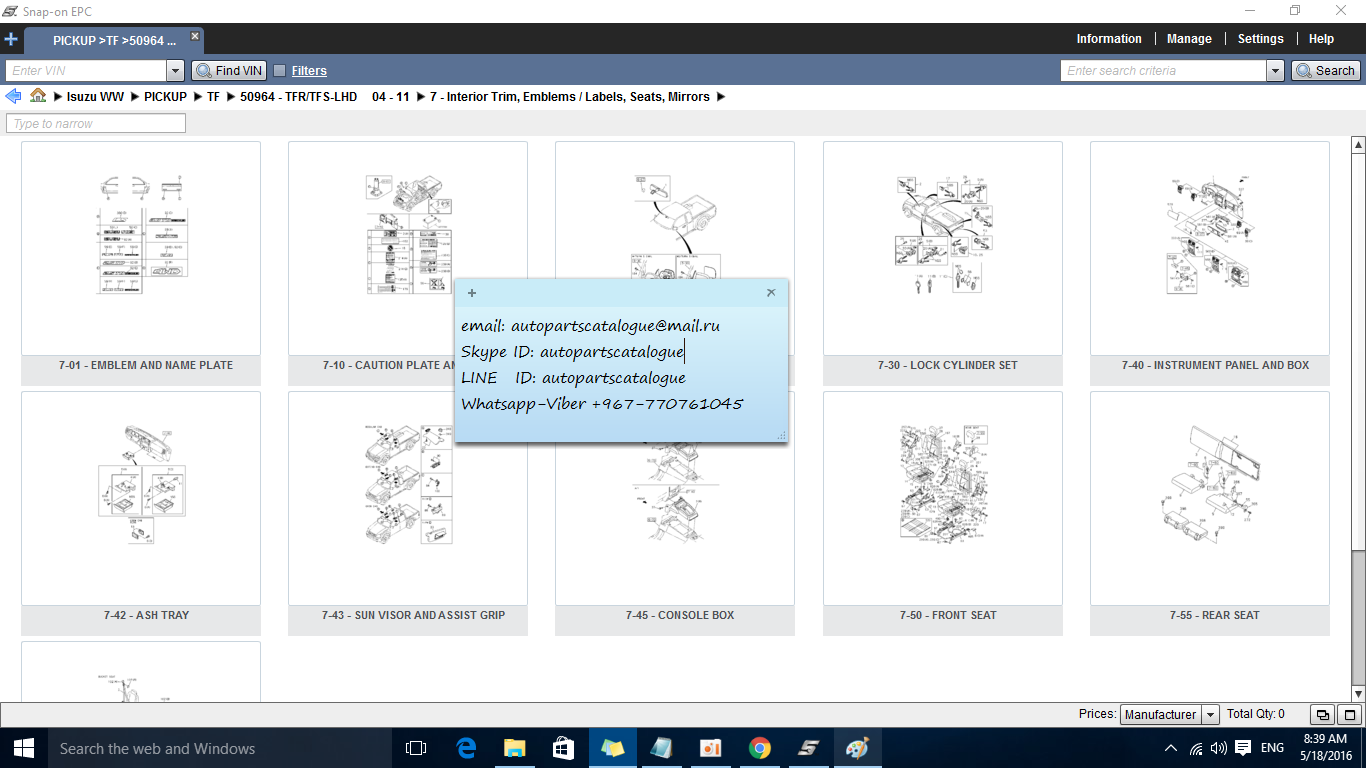Screen dimensions: 1366x768
Task: Navigate to TF breadcrumb
Action: (213, 97)
